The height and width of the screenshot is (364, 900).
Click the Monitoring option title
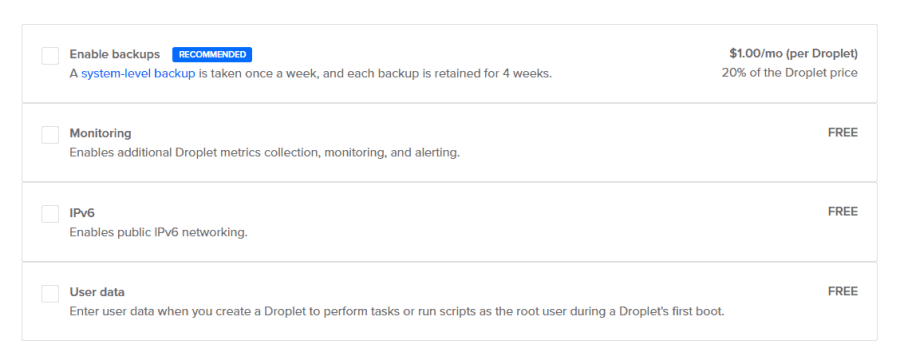[100, 133]
